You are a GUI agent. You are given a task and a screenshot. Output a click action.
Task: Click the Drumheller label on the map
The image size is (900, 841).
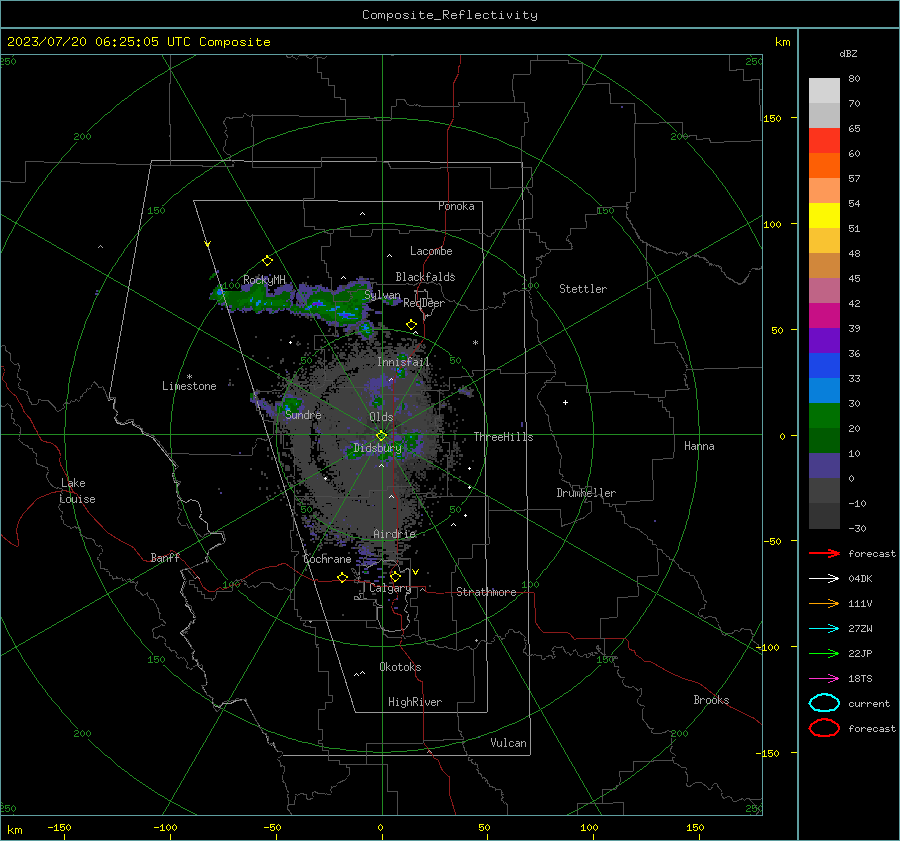tap(586, 493)
